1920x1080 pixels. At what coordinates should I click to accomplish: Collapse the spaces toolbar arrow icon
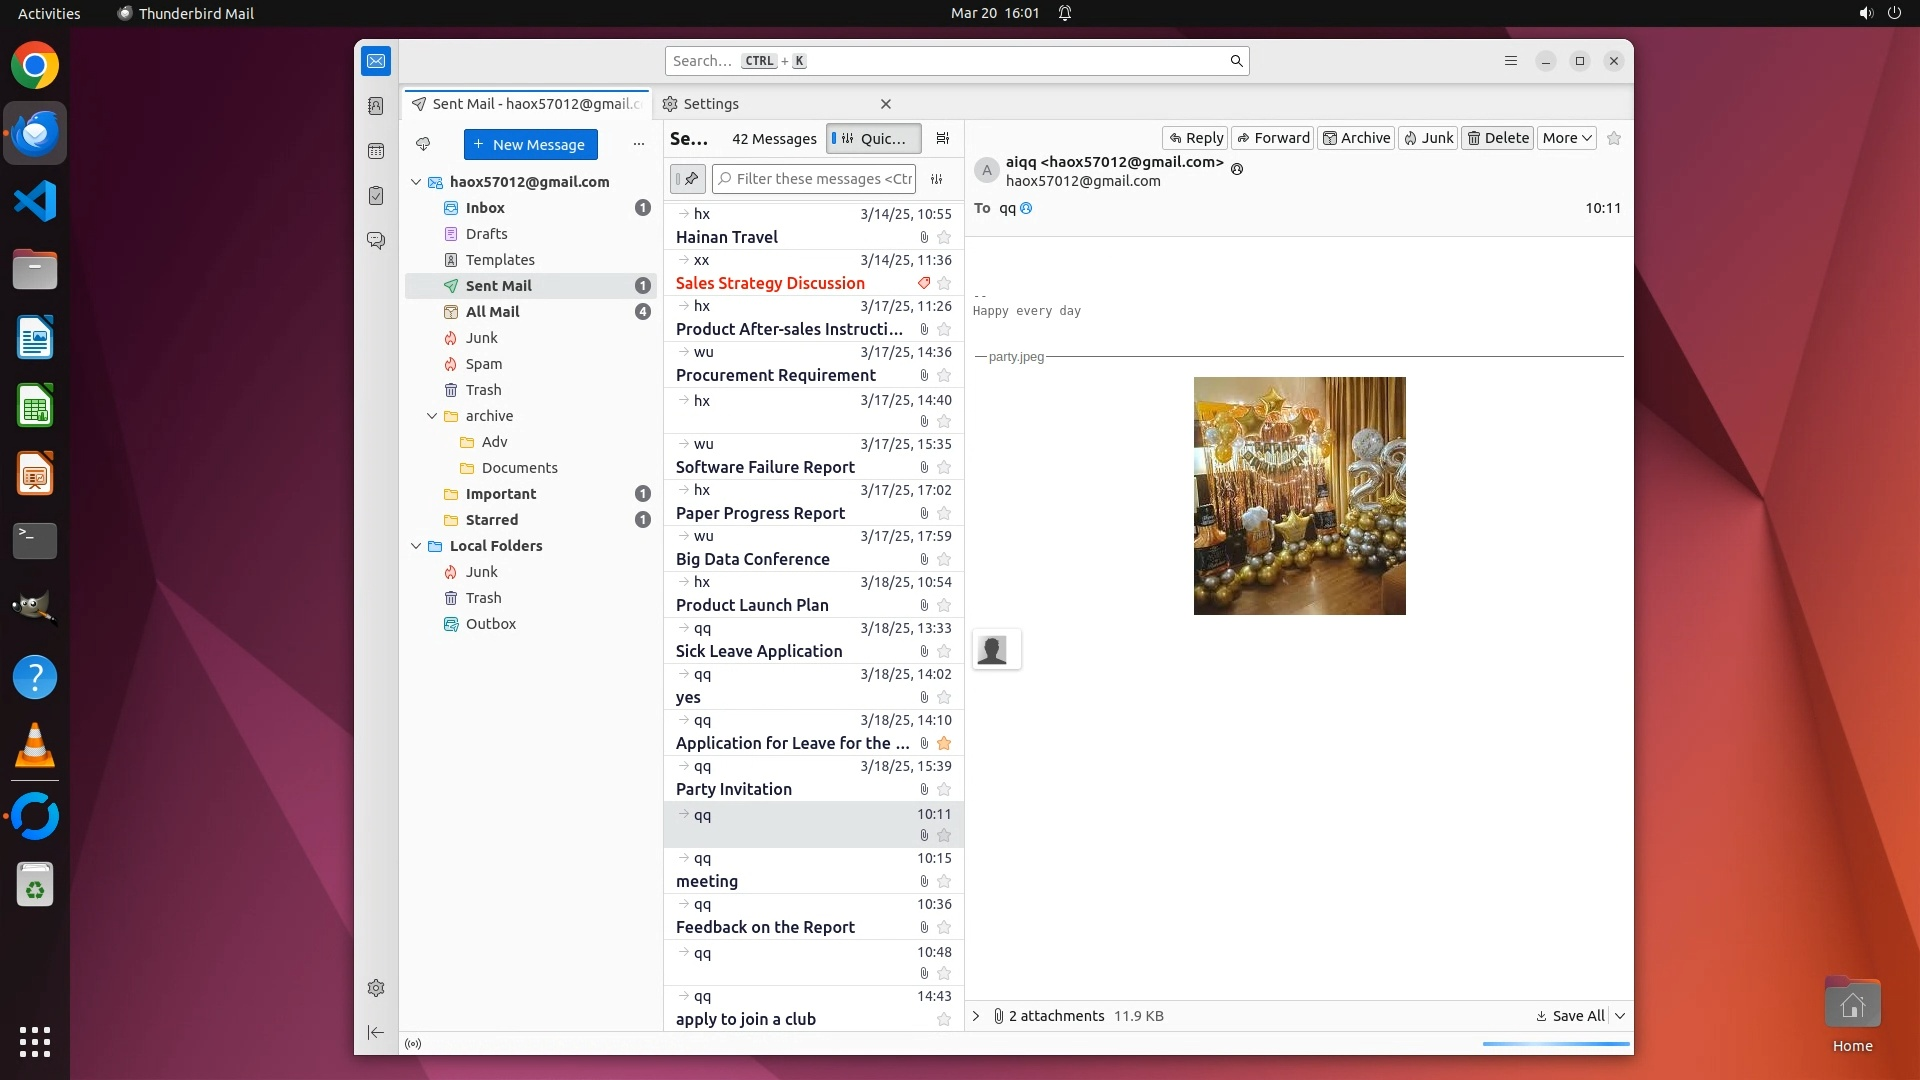pos(376,1032)
